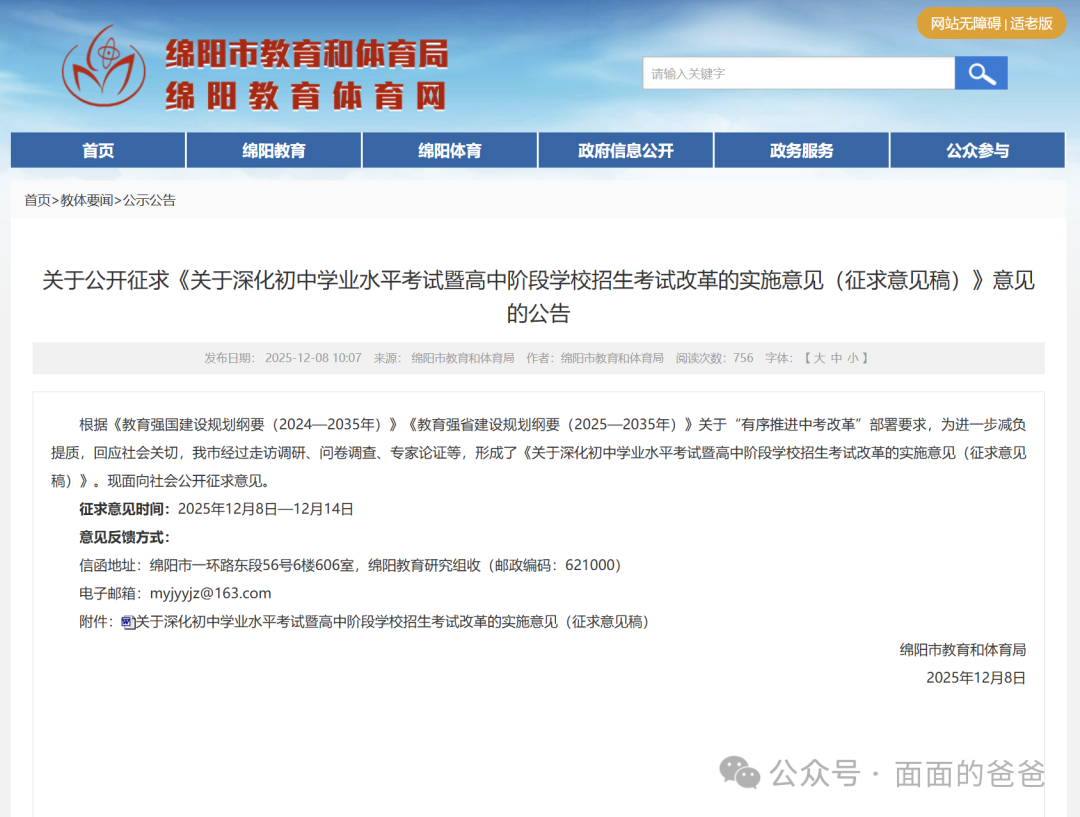Set font size to 大 (large)
Image resolution: width=1080 pixels, height=817 pixels.
[x=819, y=358]
